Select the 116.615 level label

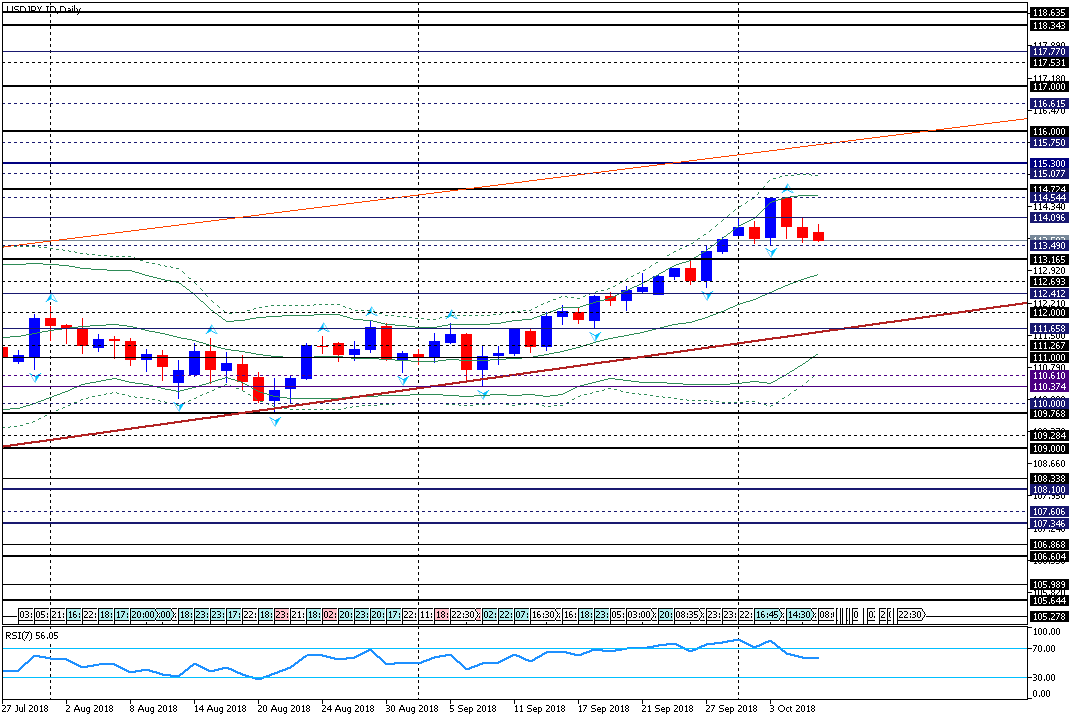tap(1049, 104)
